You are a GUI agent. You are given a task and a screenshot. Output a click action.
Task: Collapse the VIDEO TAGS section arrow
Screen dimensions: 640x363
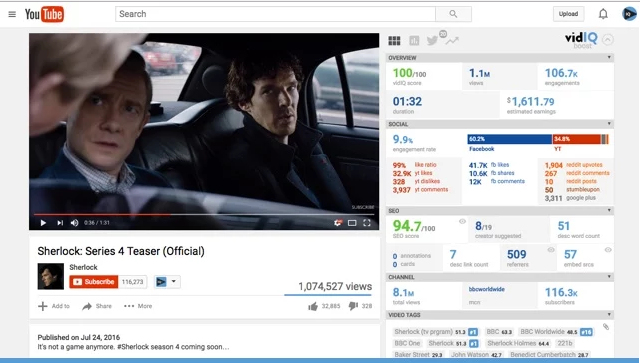609,314
